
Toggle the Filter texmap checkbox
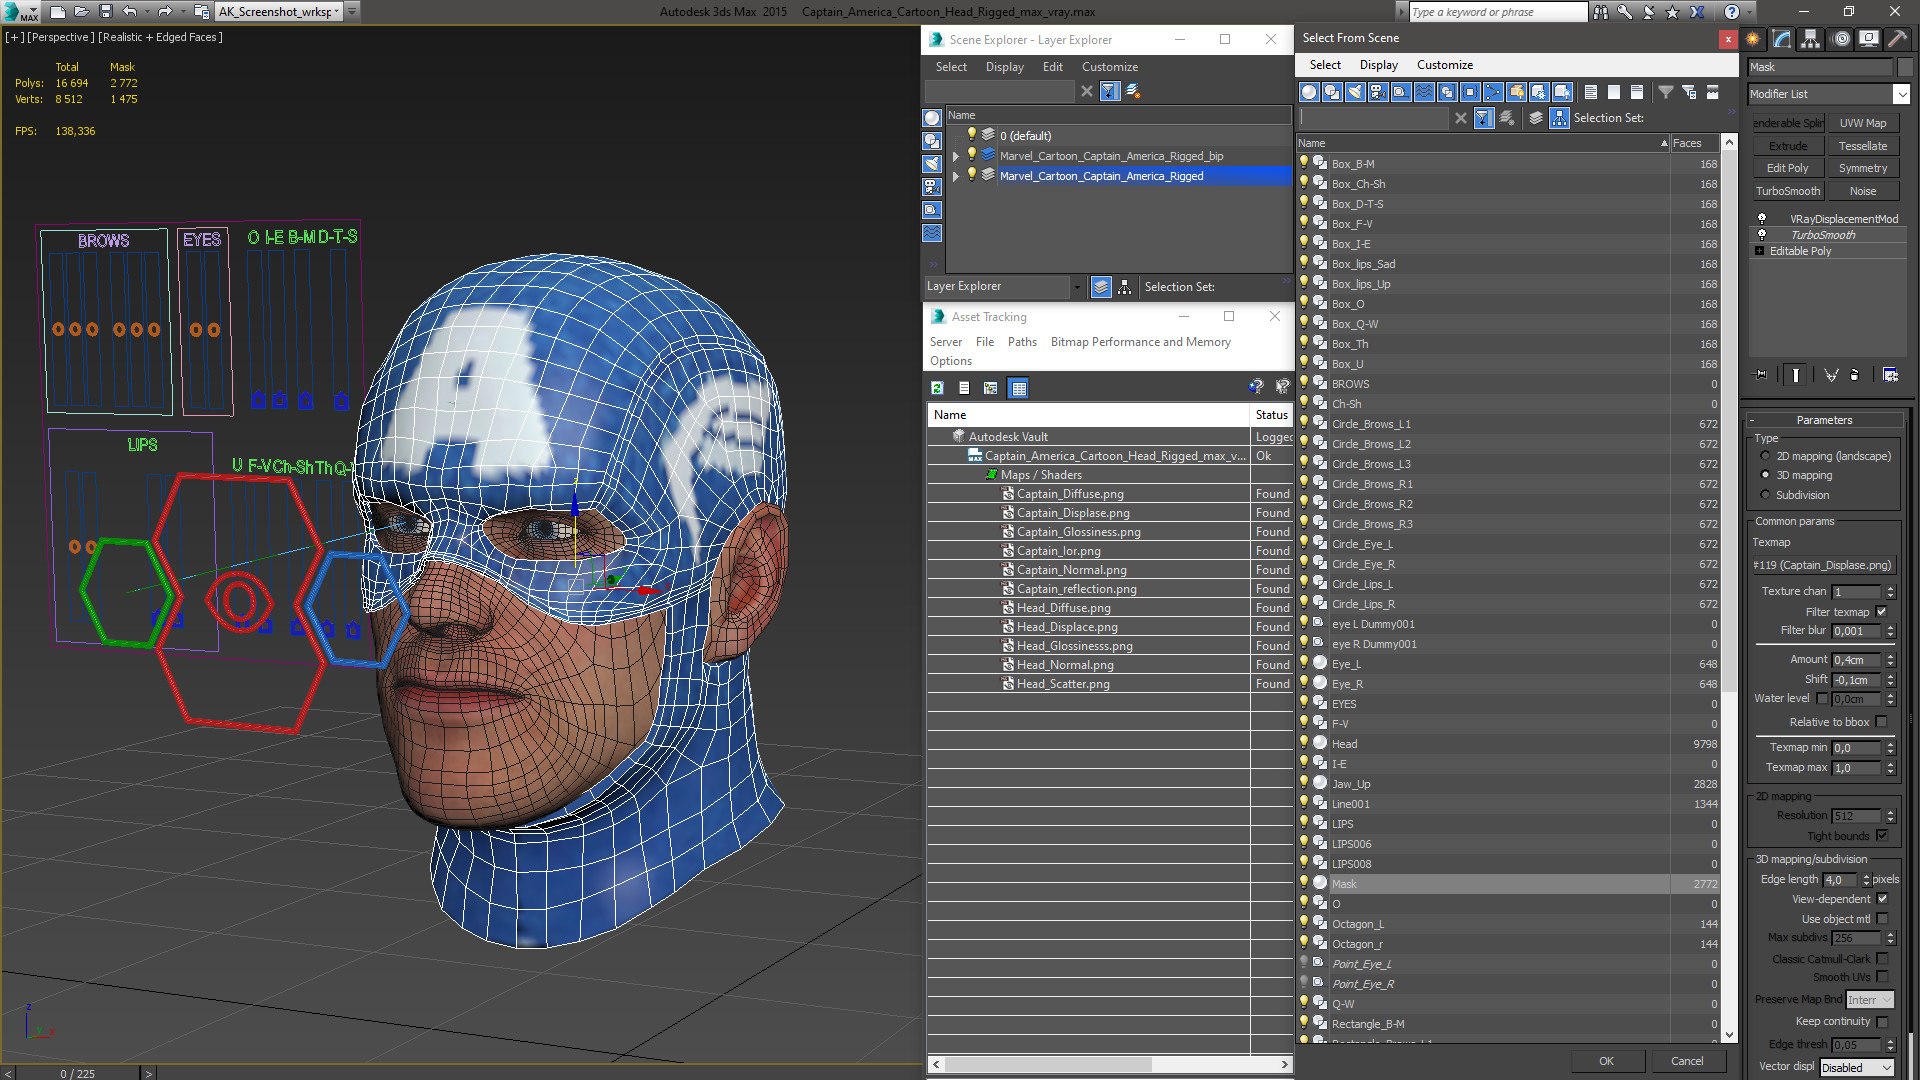1881,612
